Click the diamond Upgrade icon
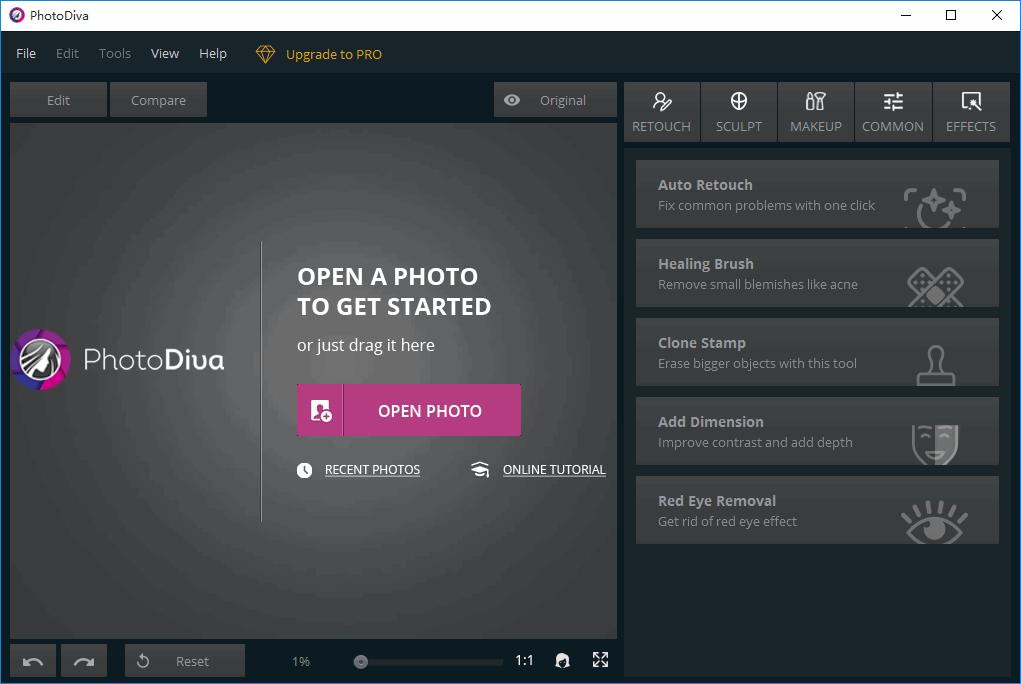Viewport: 1021px width, 684px height. click(265, 54)
